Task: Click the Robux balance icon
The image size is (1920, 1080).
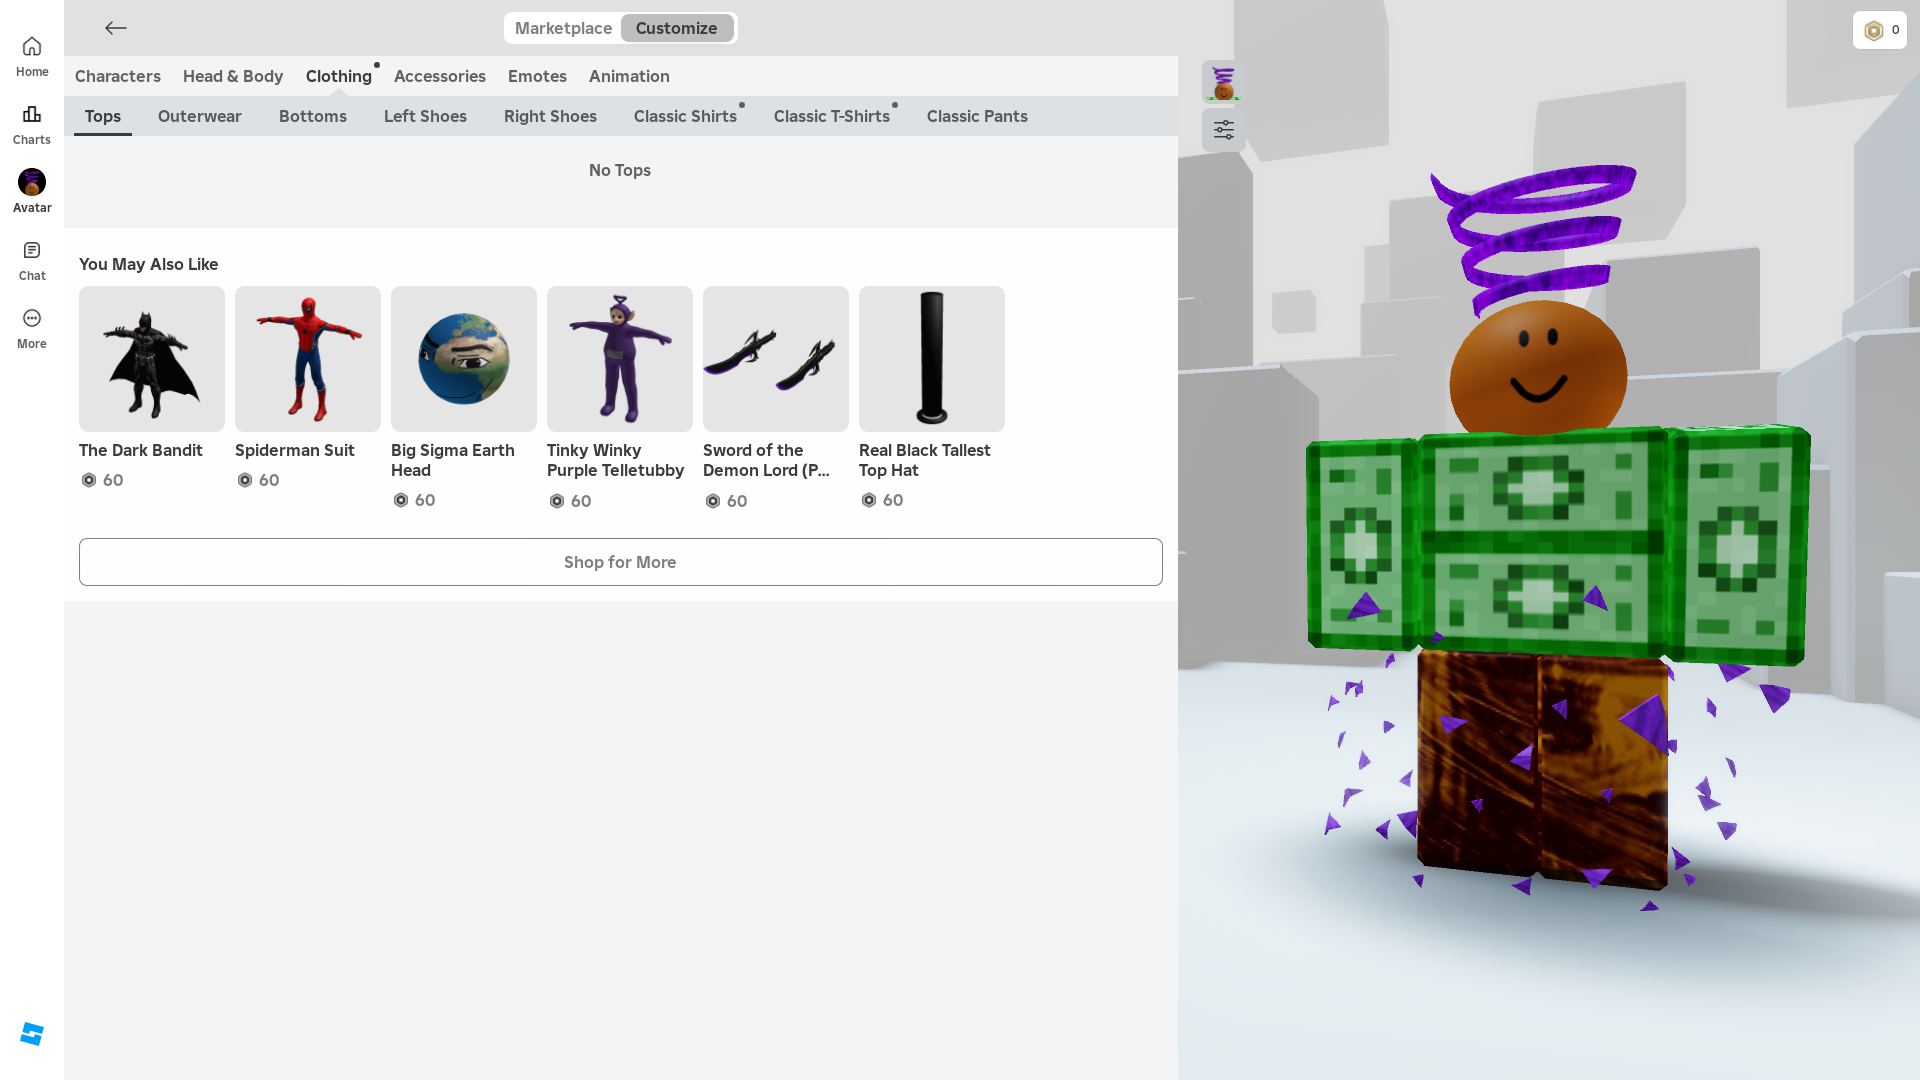Action: pyautogui.click(x=1873, y=30)
